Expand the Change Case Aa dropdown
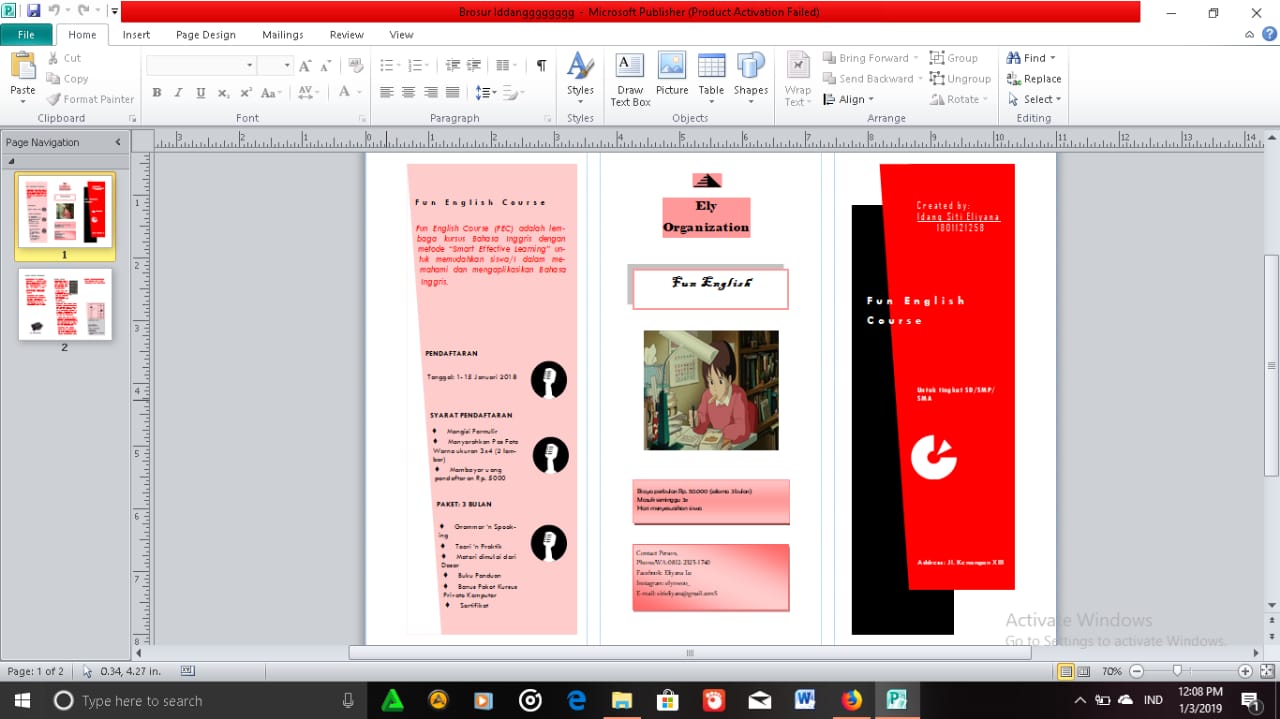Viewport: 1280px width, 719px height. tap(271, 92)
